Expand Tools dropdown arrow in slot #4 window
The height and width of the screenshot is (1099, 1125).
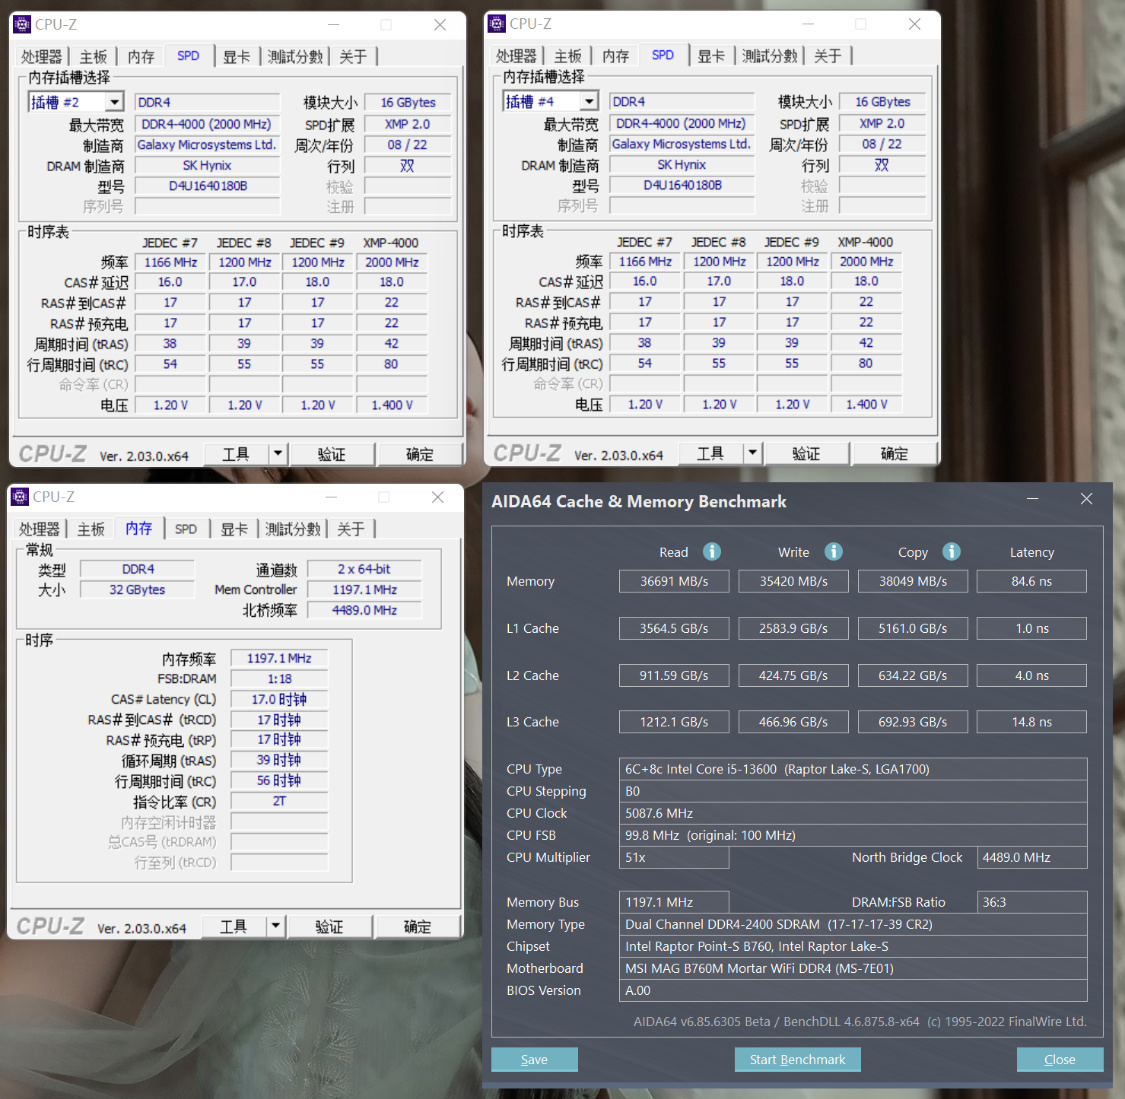coord(752,453)
